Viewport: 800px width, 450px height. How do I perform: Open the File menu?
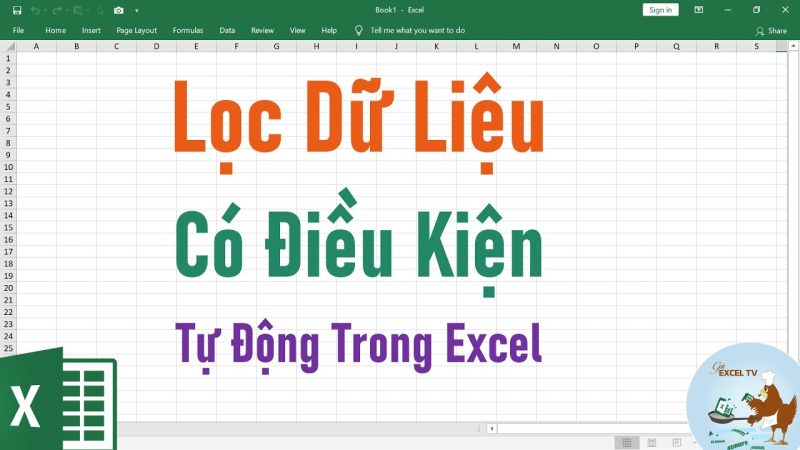[x=18, y=30]
